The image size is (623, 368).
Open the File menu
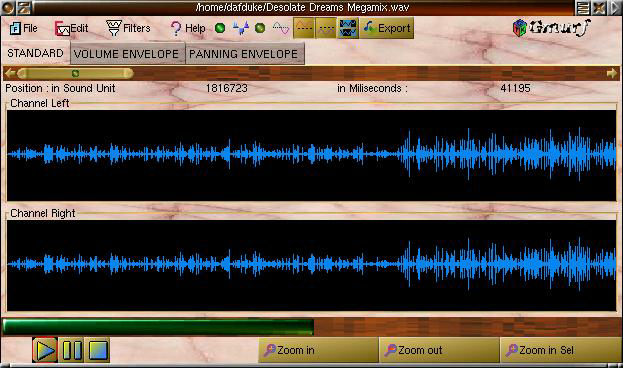pyautogui.click(x=23, y=28)
